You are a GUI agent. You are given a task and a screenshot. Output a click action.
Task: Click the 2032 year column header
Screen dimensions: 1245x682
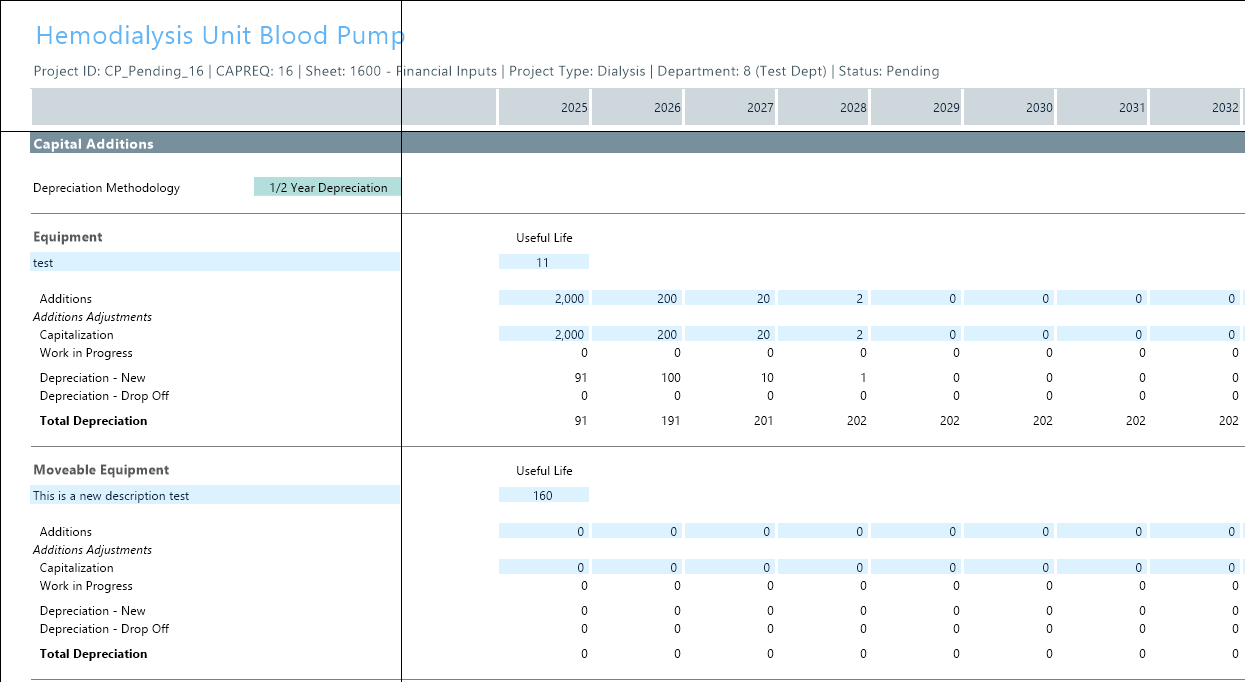point(1195,107)
